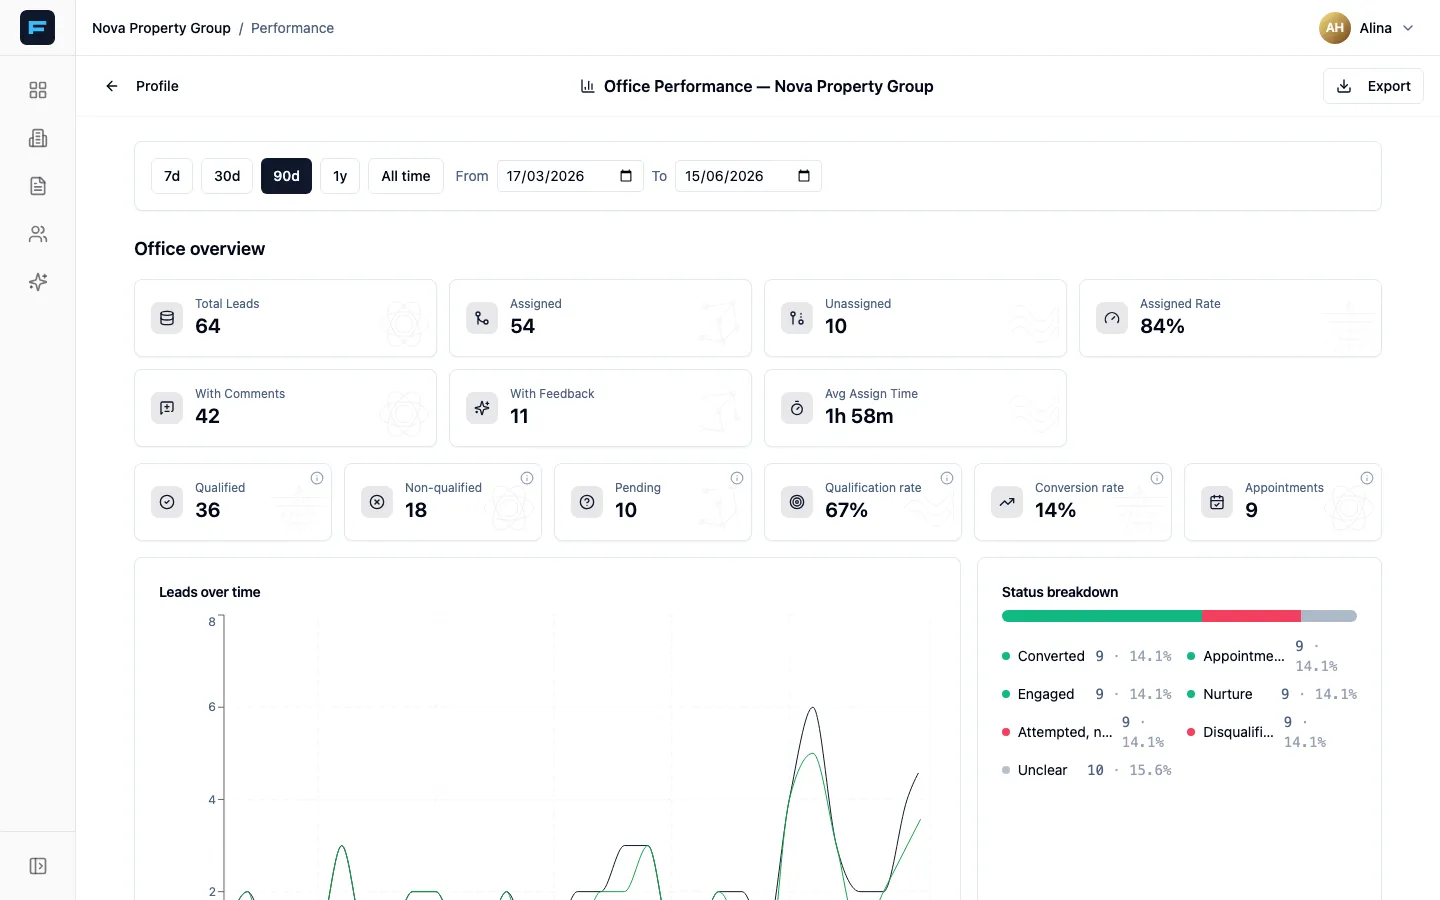The height and width of the screenshot is (900, 1440).
Task: Click the Office overview heading
Action: coord(200,249)
